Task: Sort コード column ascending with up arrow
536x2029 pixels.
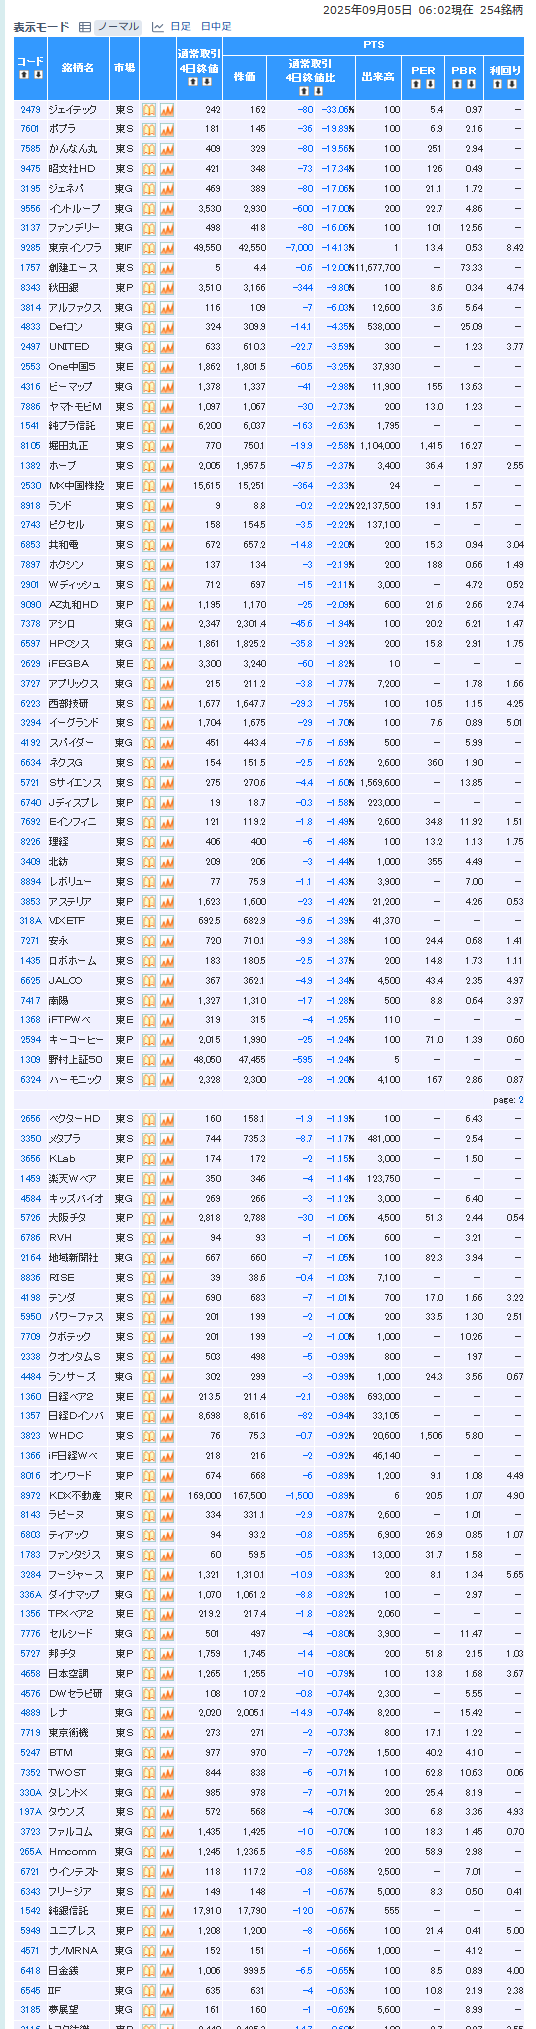Action: pos(24,75)
